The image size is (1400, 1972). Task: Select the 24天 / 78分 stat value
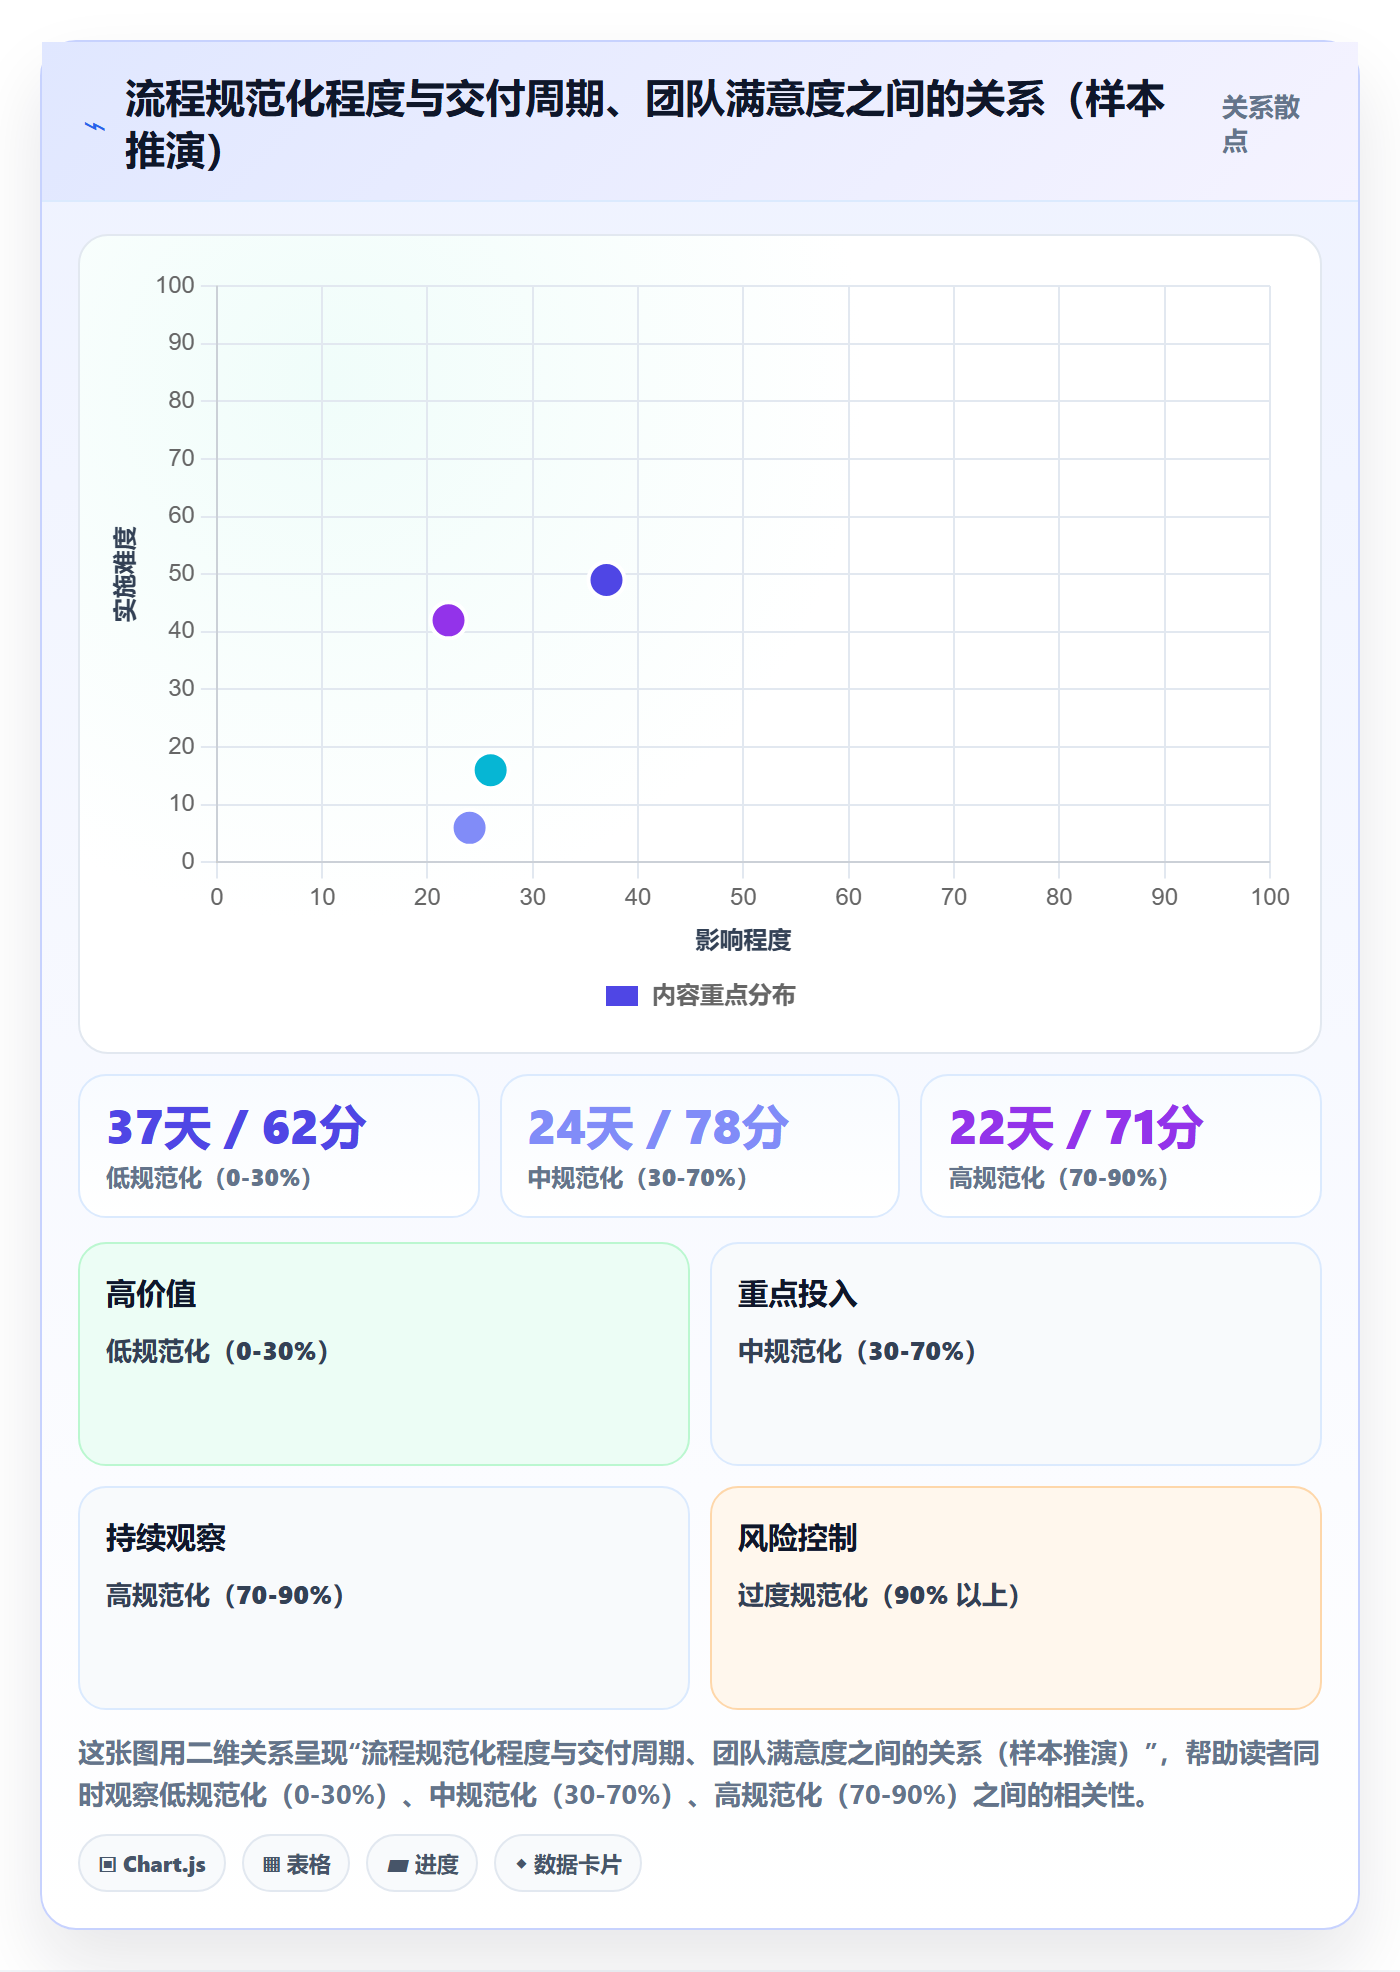click(x=658, y=1128)
